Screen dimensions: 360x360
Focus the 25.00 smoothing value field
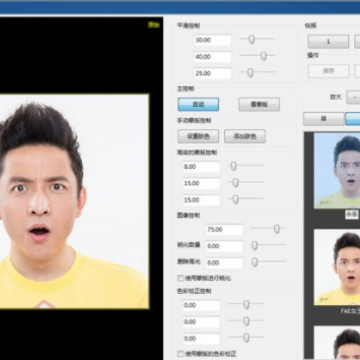pyautogui.click(x=212, y=73)
